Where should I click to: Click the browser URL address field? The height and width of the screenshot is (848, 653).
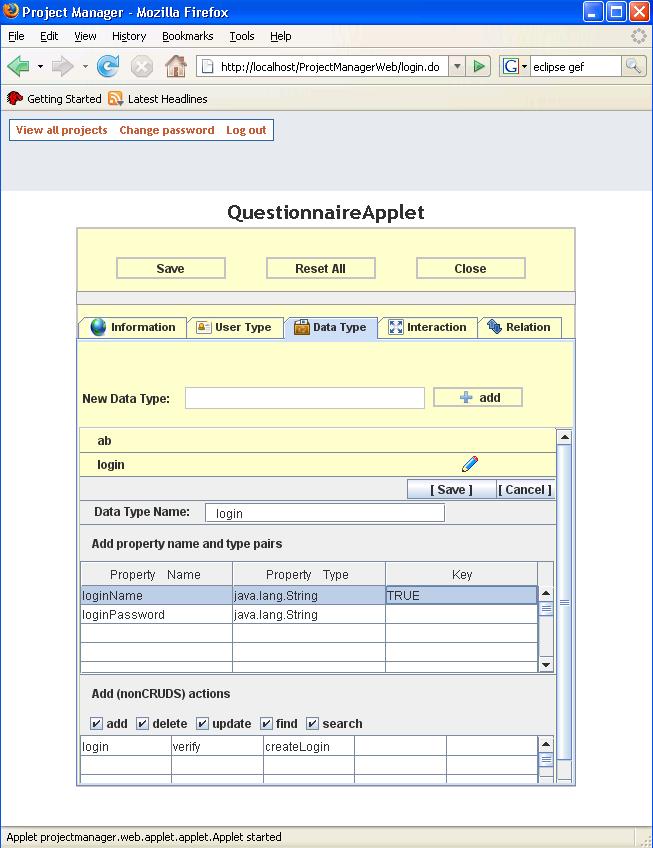(331, 67)
